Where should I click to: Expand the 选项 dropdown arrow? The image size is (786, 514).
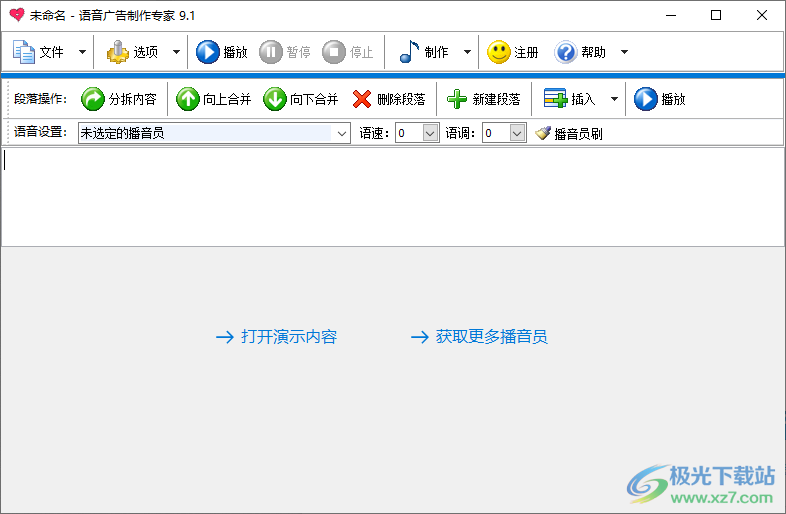coord(176,52)
